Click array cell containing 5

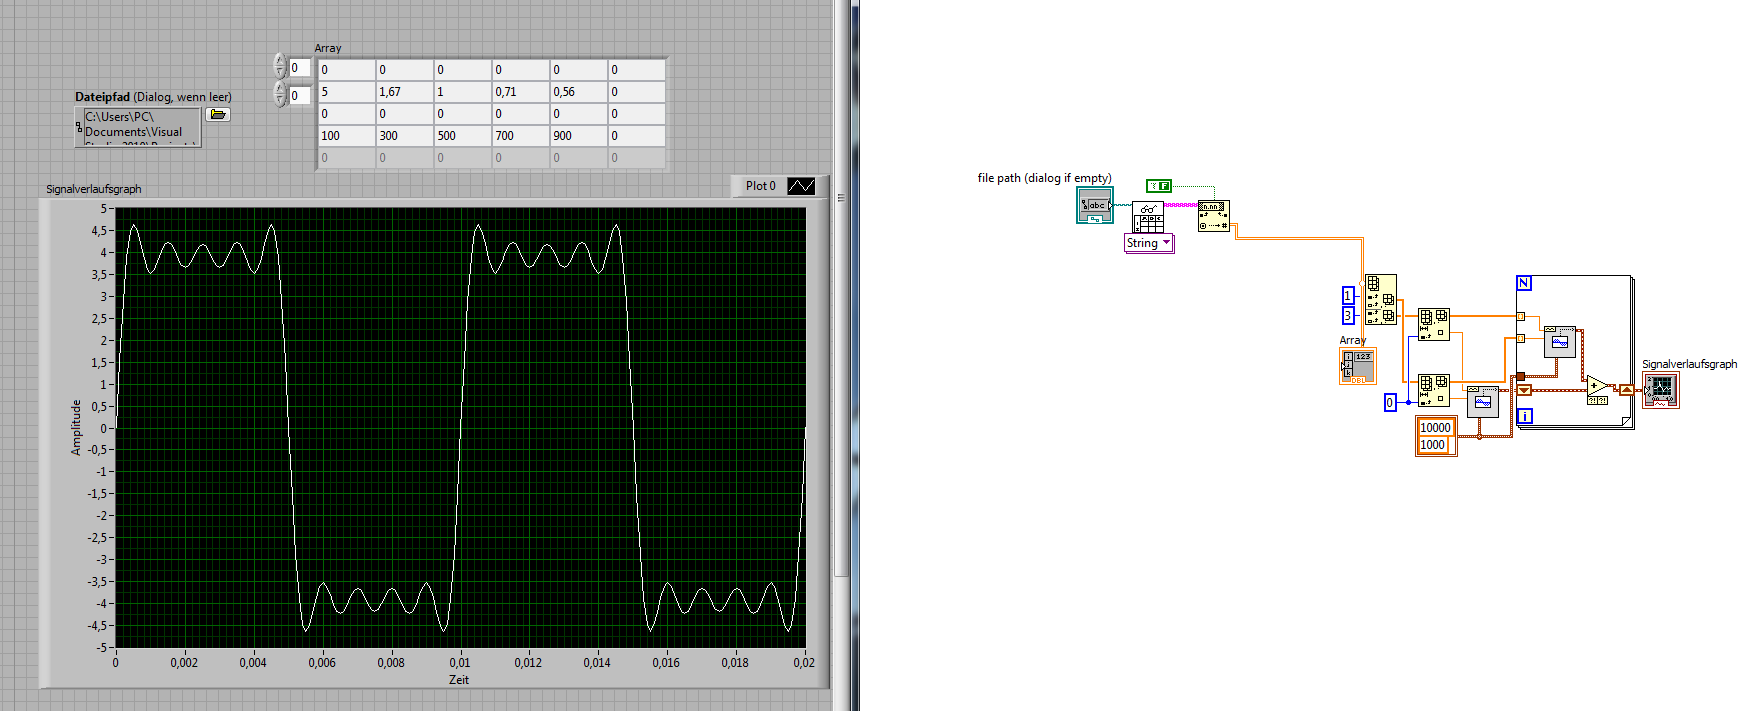tap(347, 92)
